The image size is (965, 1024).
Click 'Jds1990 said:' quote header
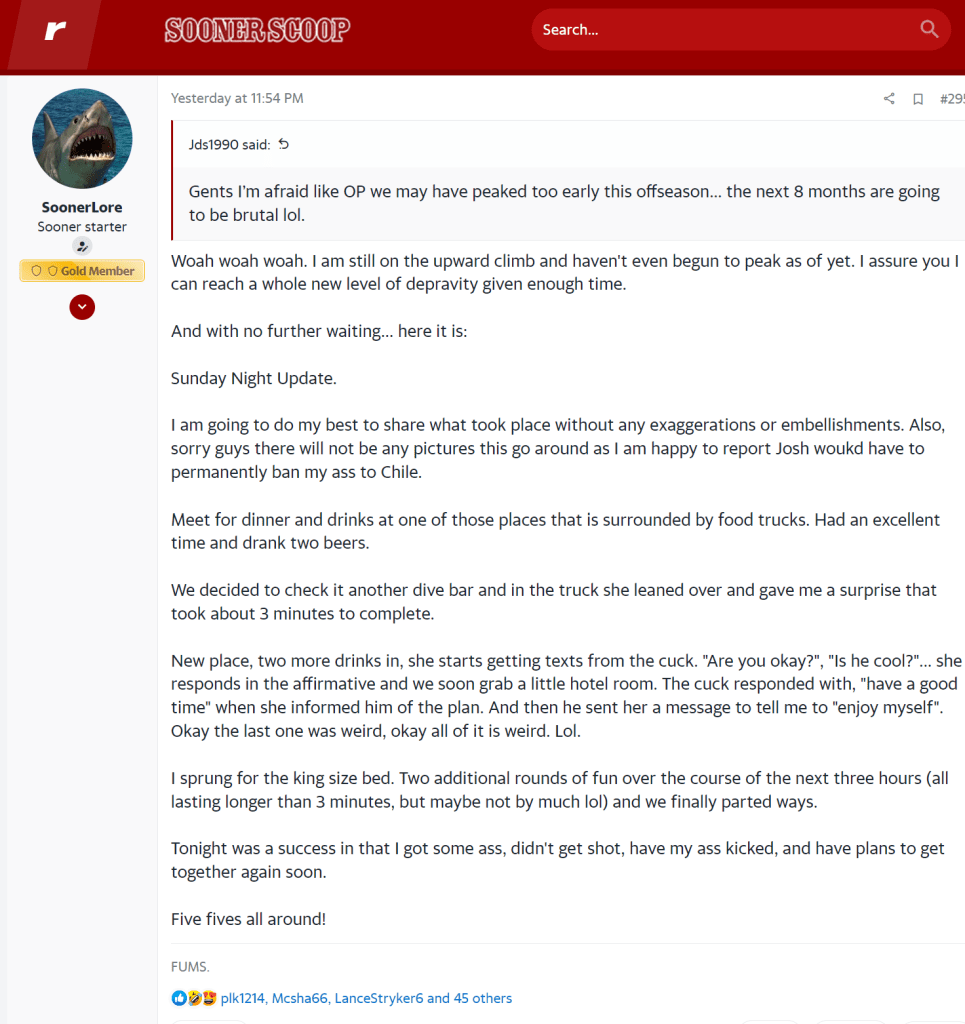pos(229,144)
